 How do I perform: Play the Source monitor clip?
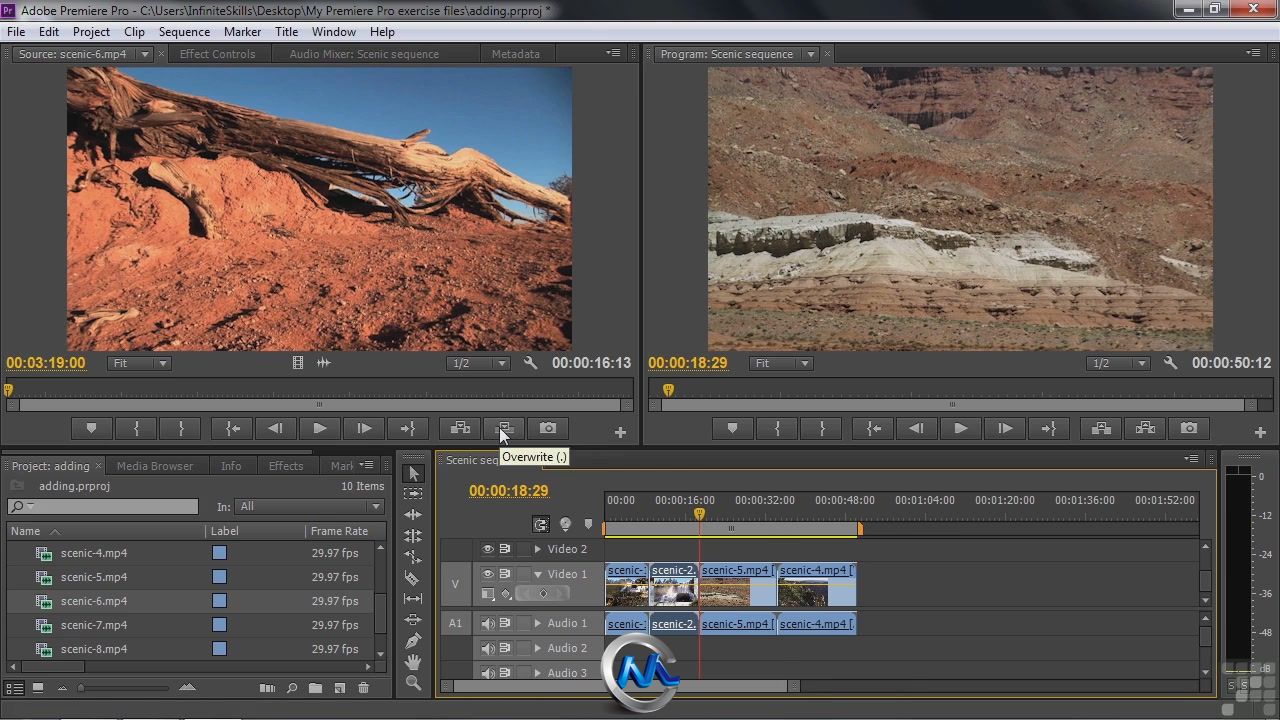pos(320,428)
